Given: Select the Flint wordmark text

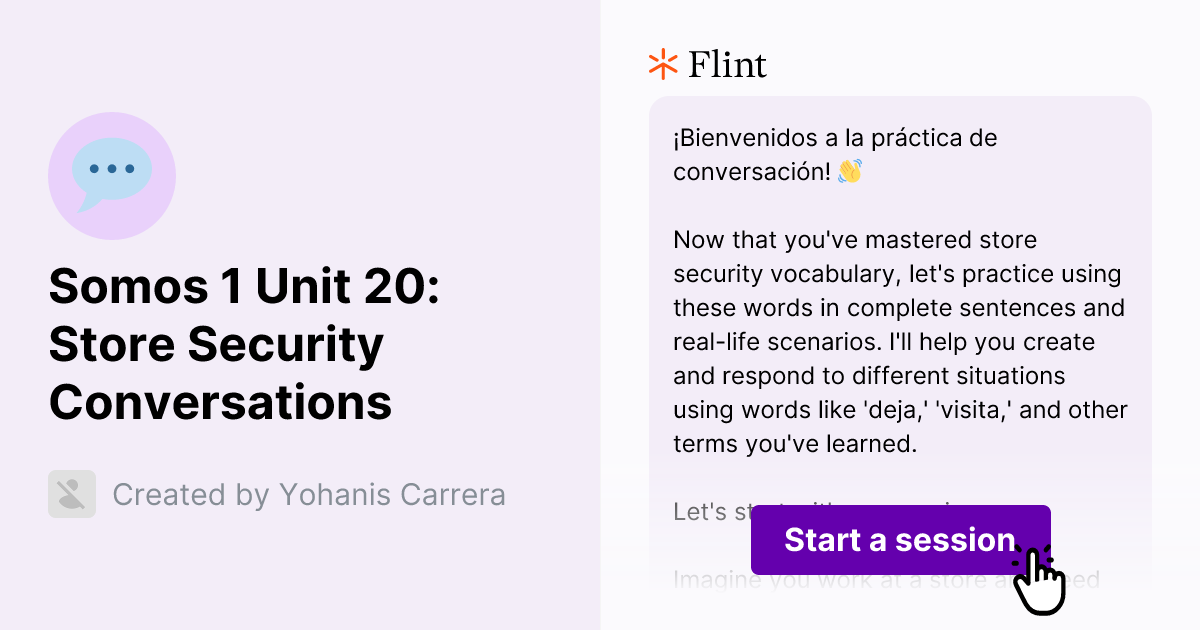Looking at the screenshot, I should point(726,64).
